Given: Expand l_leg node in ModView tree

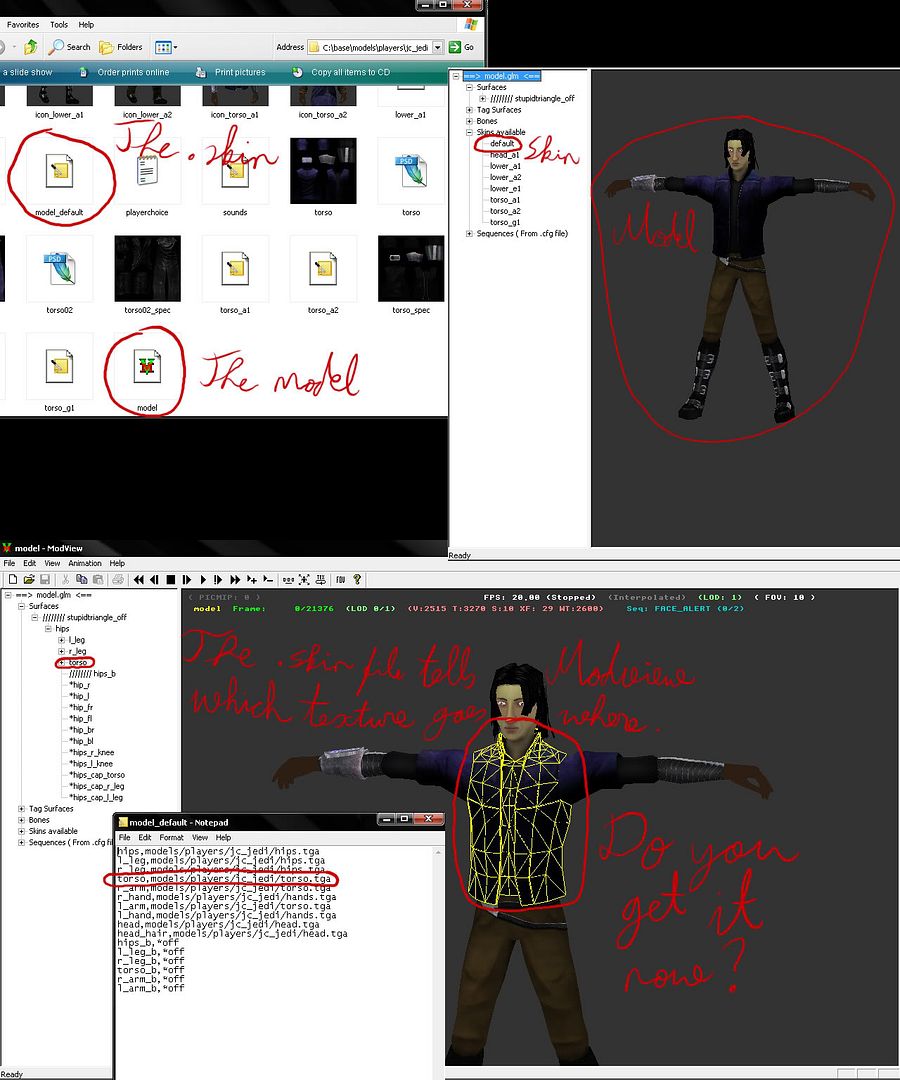Looking at the screenshot, I should click(61, 640).
